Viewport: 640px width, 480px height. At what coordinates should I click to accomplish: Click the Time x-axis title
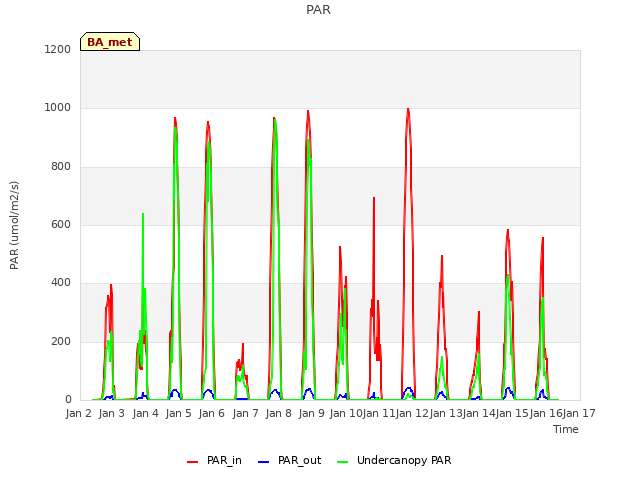pos(566,429)
